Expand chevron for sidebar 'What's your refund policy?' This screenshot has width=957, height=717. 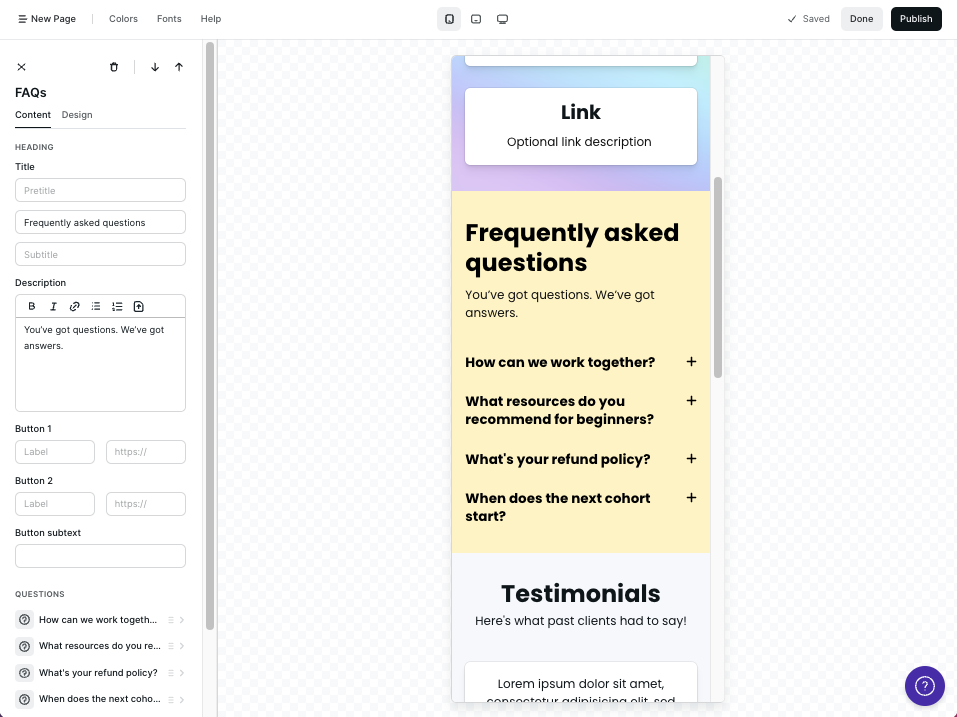182,673
